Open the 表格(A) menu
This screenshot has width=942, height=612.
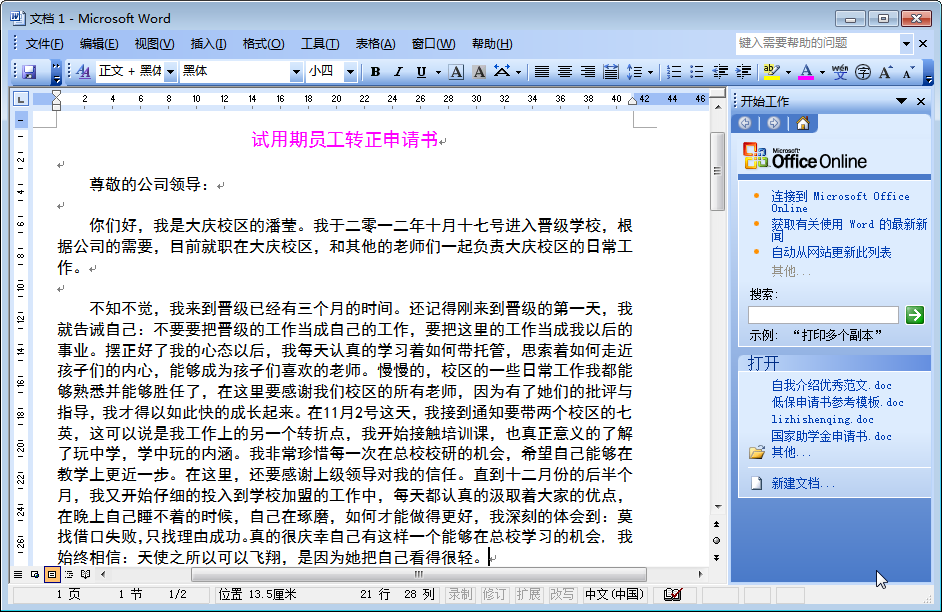tap(375, 44)
